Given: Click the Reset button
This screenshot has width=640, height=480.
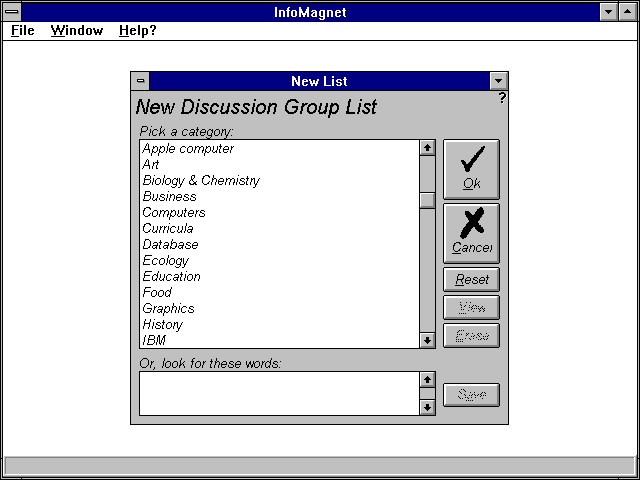Looking at the screenshot, I should 471,280.
